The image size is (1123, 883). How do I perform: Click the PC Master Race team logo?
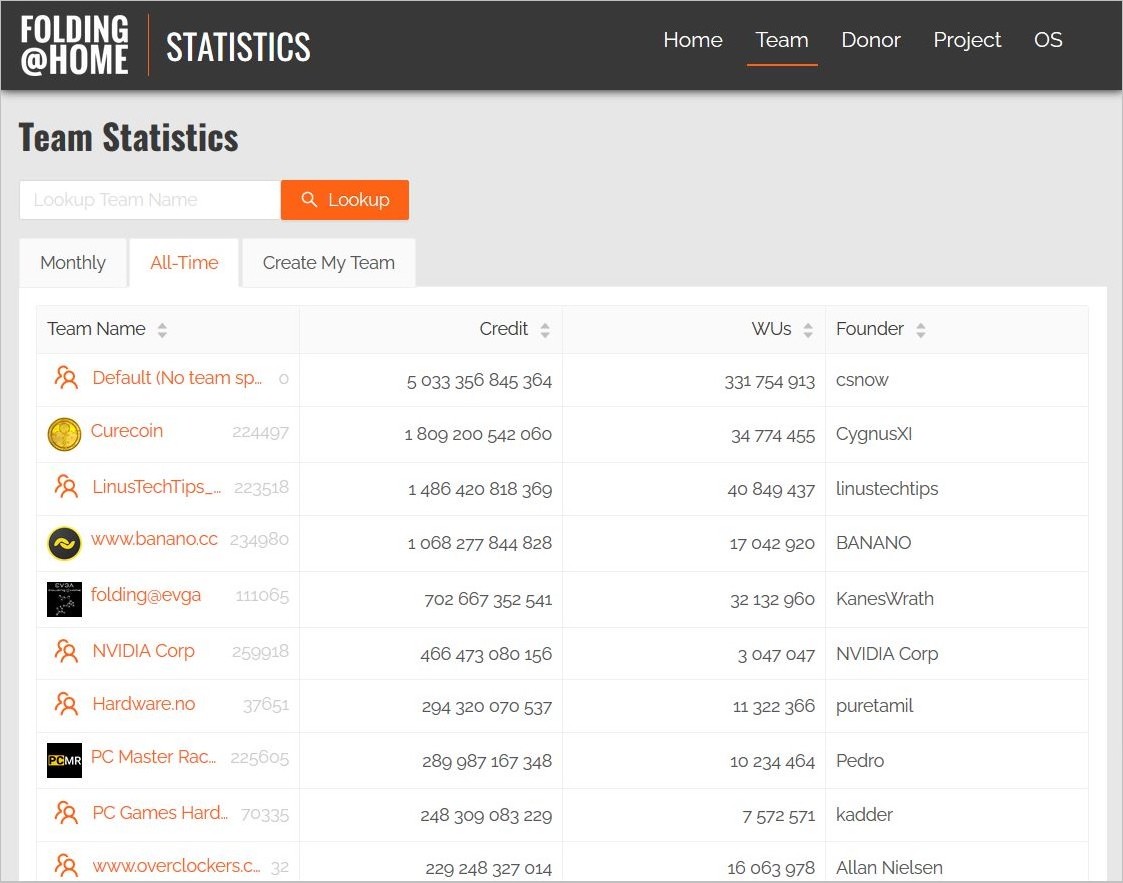click(64, 761)
